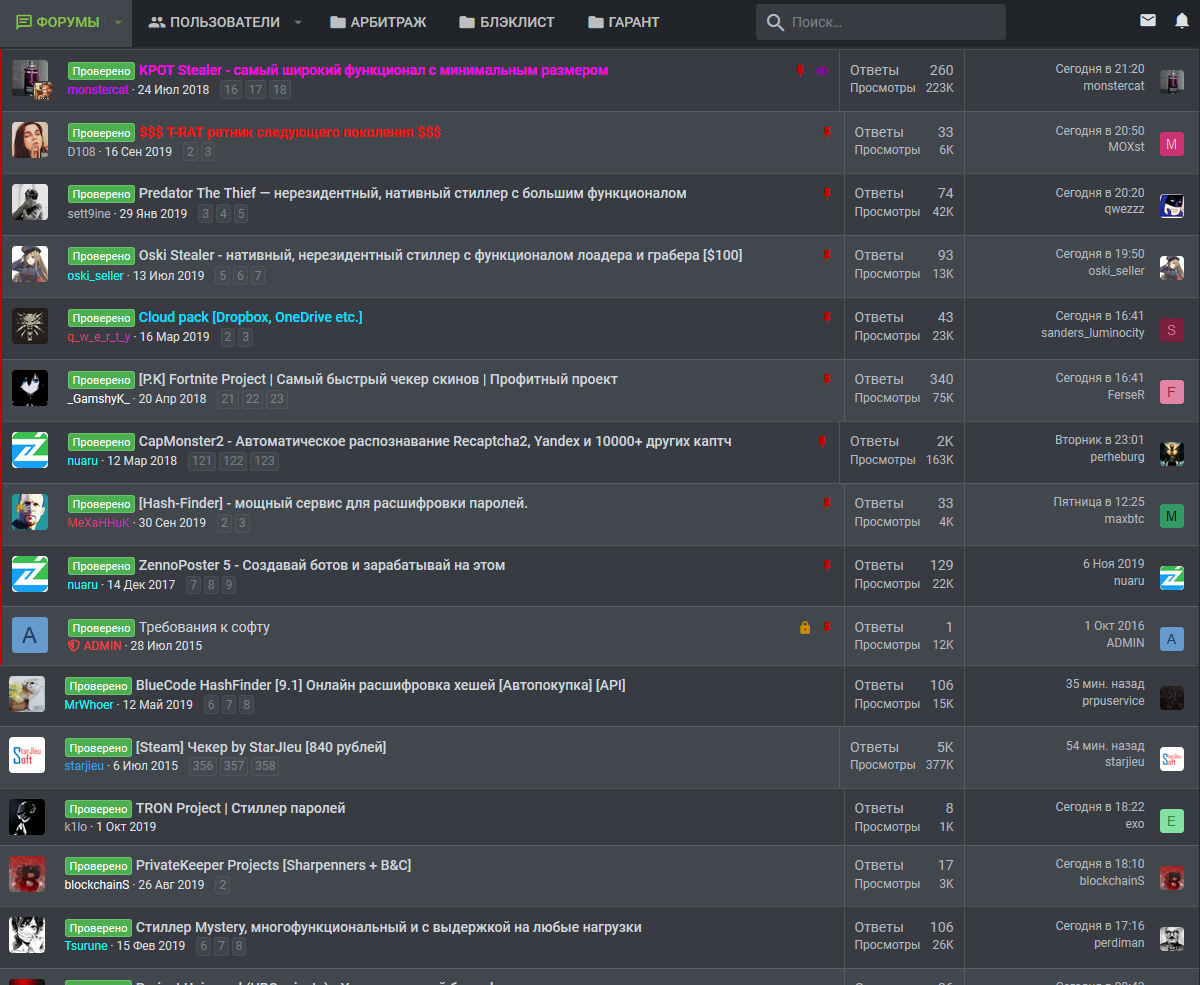Click the pin icon on KPOT Stealer thread
This screenshot has height=985, width=1200.
point(800,71)
